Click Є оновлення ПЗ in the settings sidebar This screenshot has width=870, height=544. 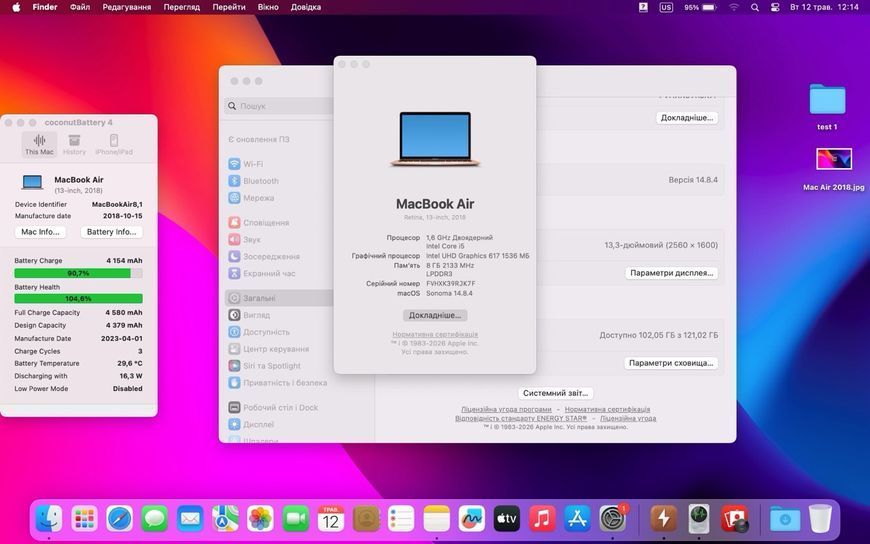pyautogui.click(x=259, y=139)
